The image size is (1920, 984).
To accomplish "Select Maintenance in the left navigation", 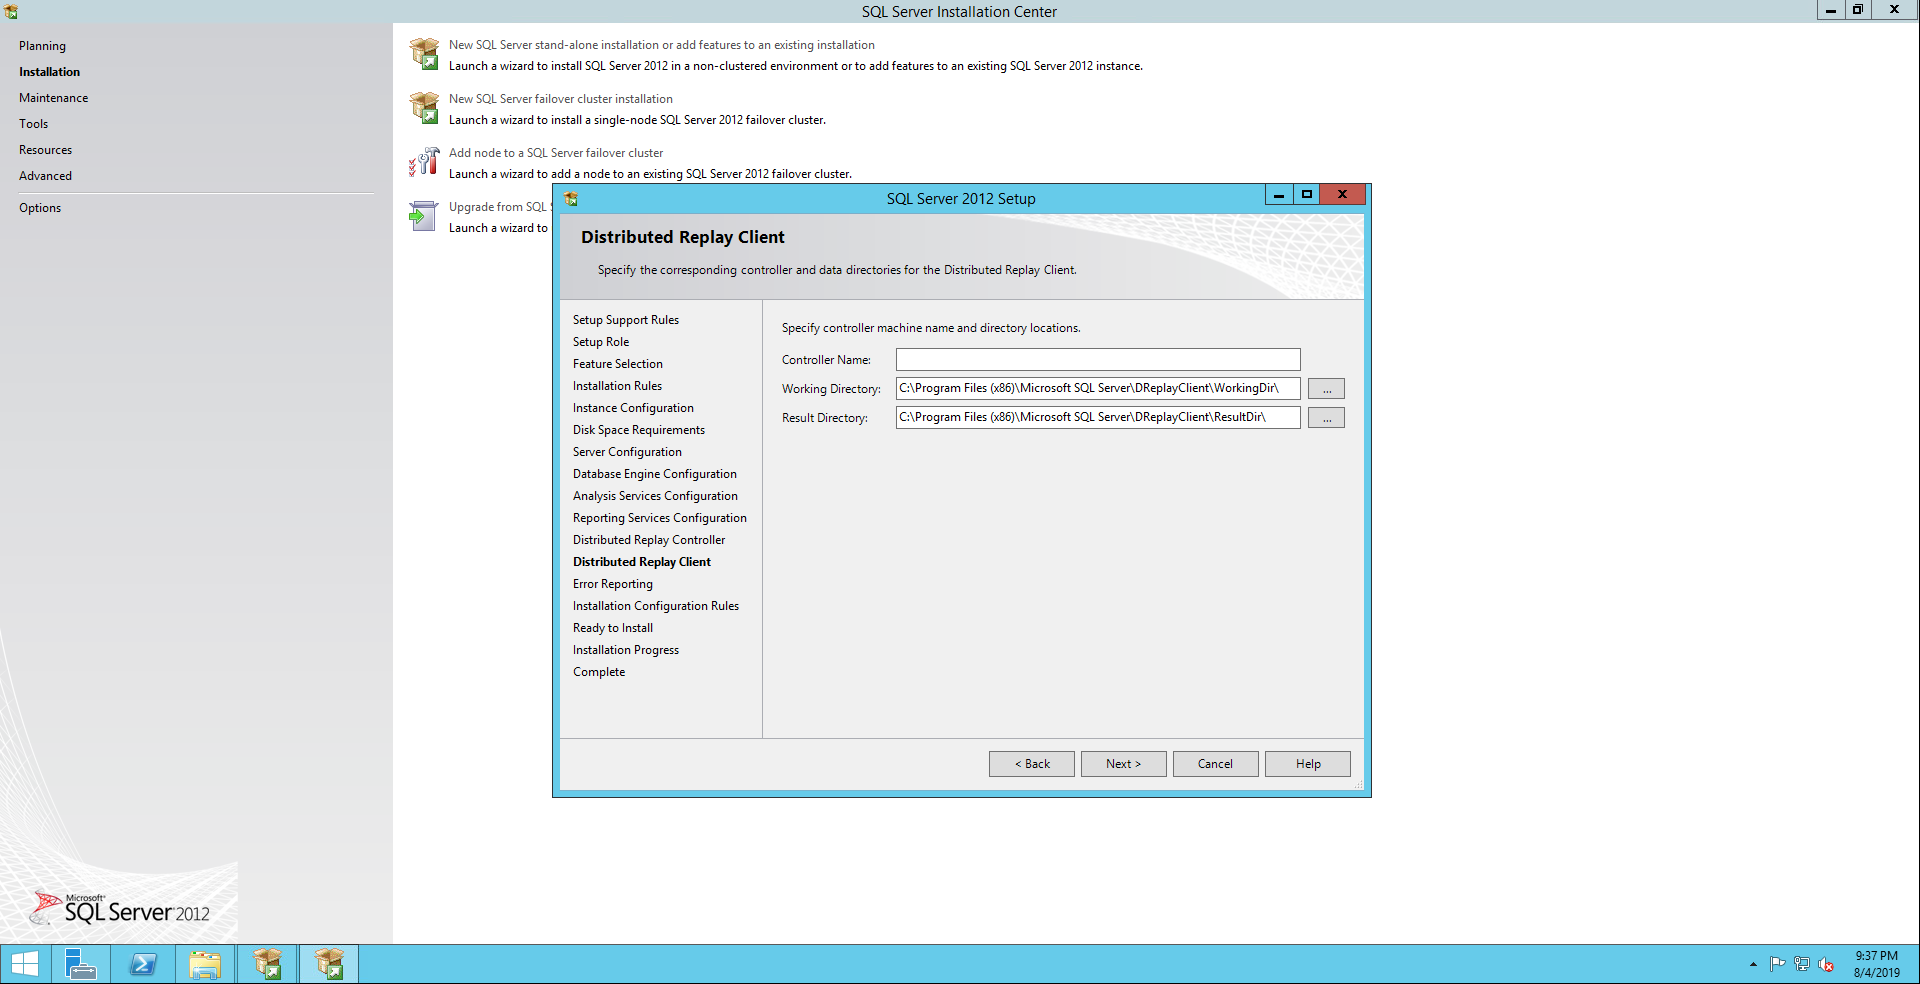I will point(54,98).
